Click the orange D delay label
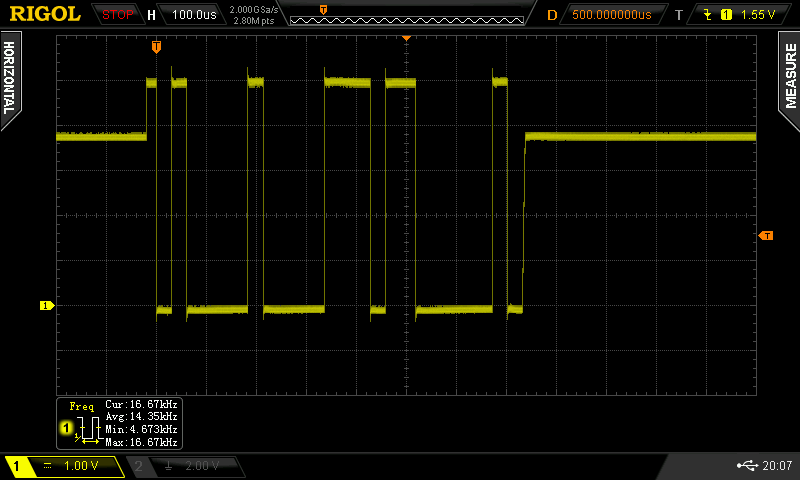This screenshot has width=800, height=480. pyautogui.click(x=552, y=15)
